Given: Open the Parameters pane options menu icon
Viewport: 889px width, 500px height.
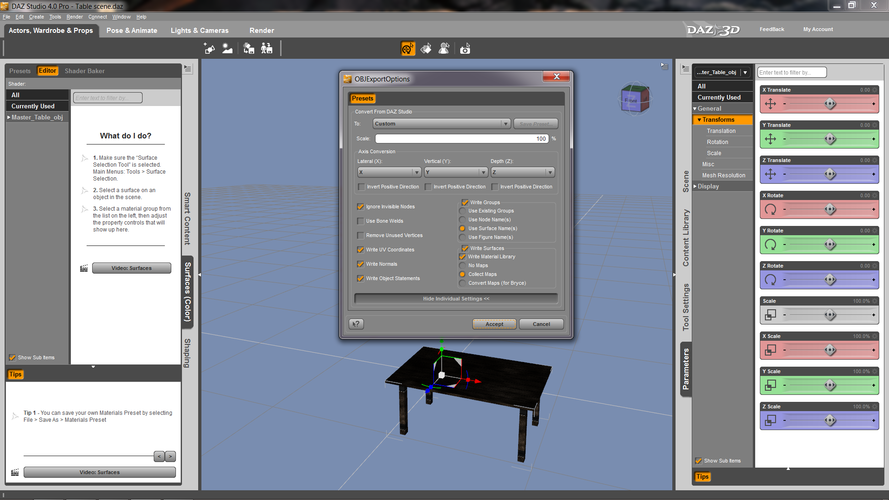Looking at the screenshot, I should tap(685, 69).
